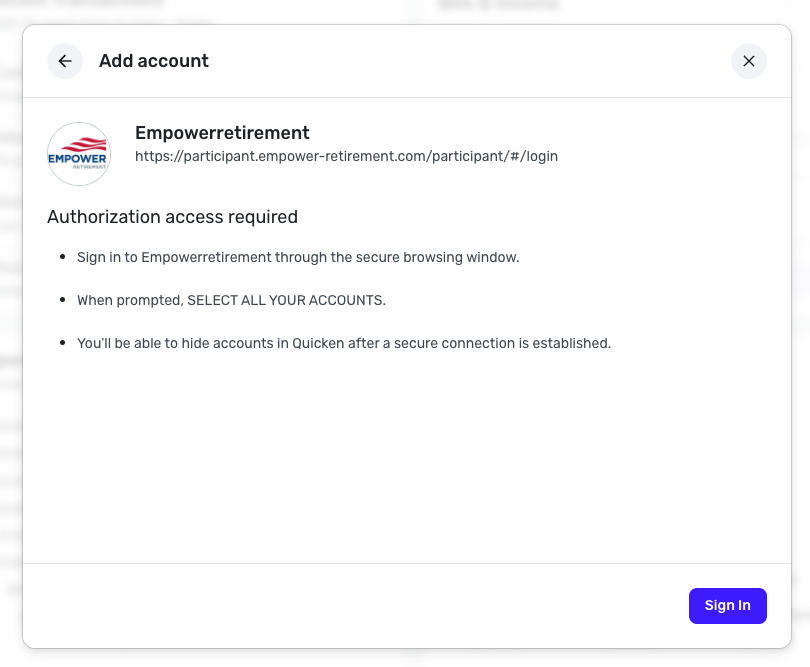Click the secure browsing window instruction
The width and height of the screenshot is (810, 667).
coord(298,257)
